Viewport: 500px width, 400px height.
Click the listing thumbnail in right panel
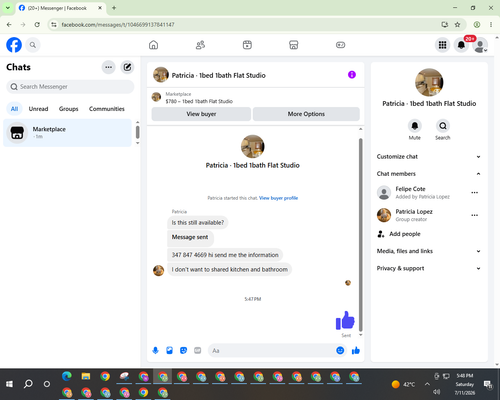pos(429,83)
